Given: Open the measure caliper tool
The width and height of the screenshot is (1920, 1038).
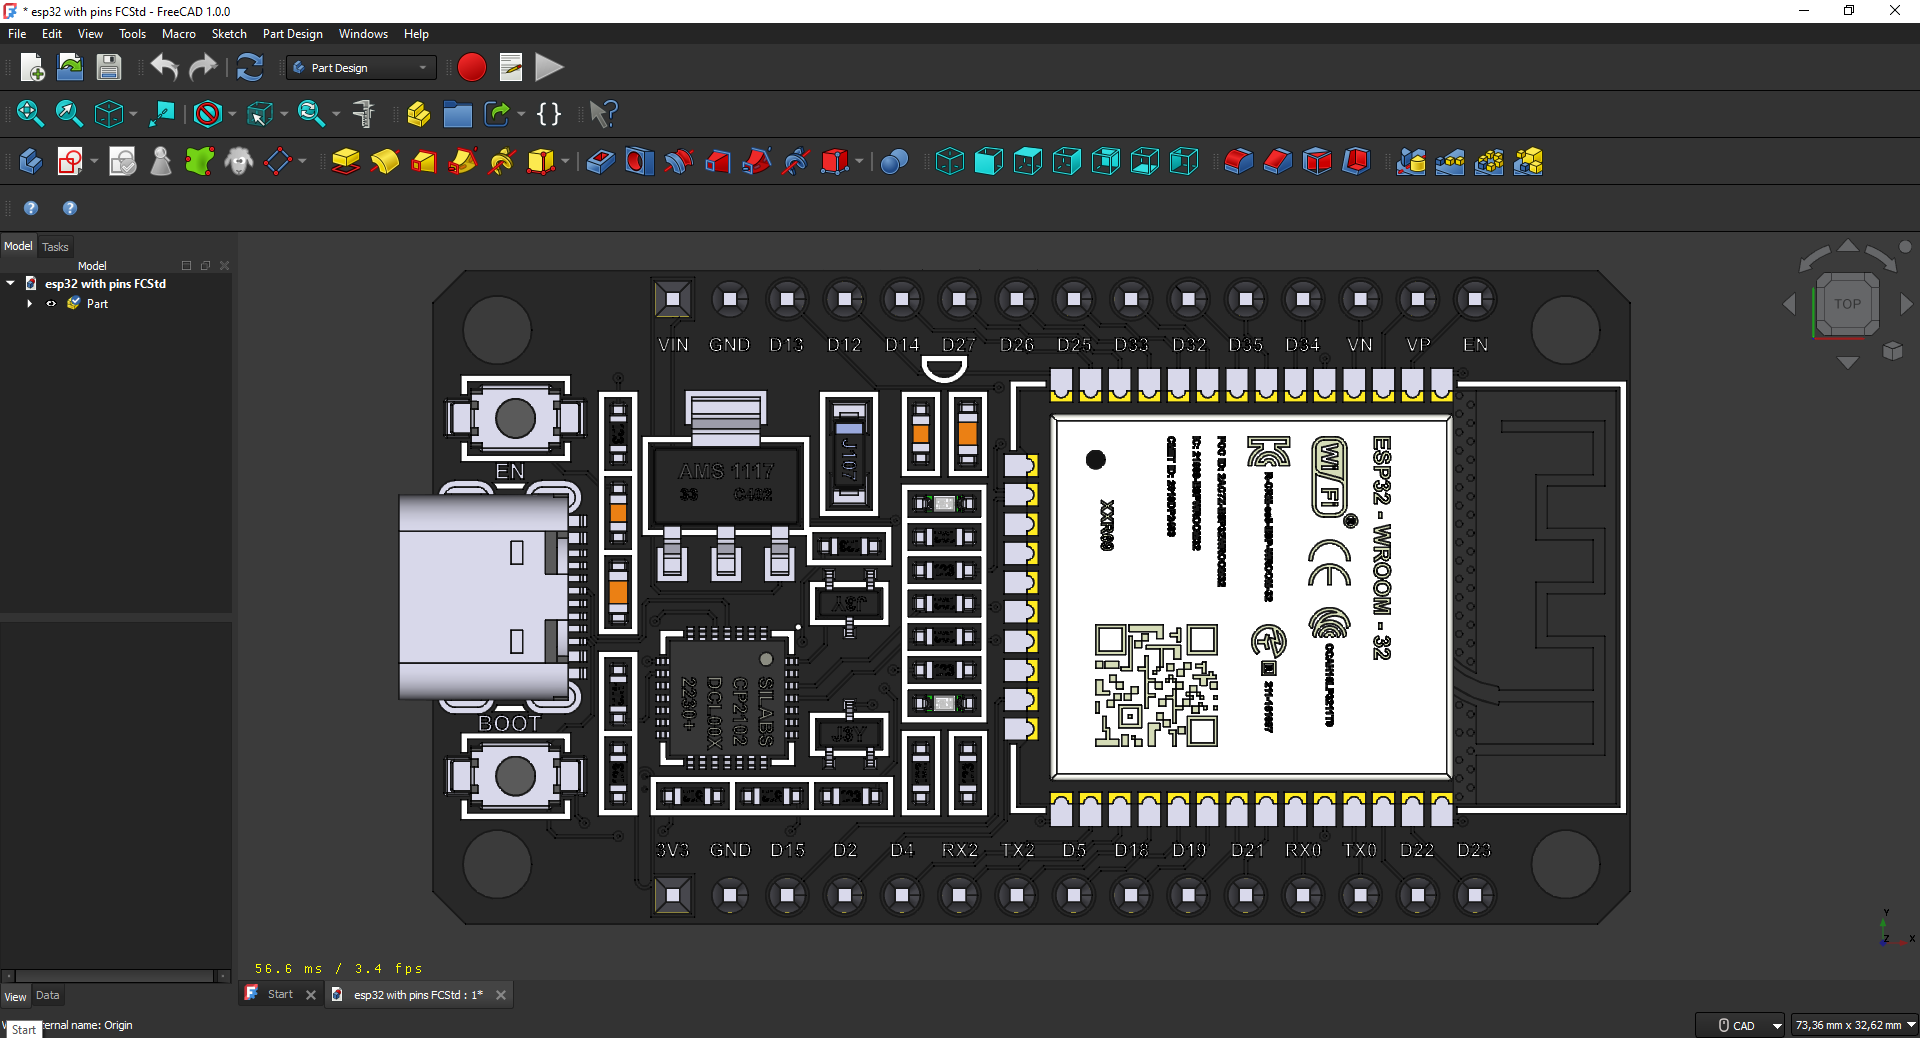Looking at the screenshot, I should click(363, 114).
